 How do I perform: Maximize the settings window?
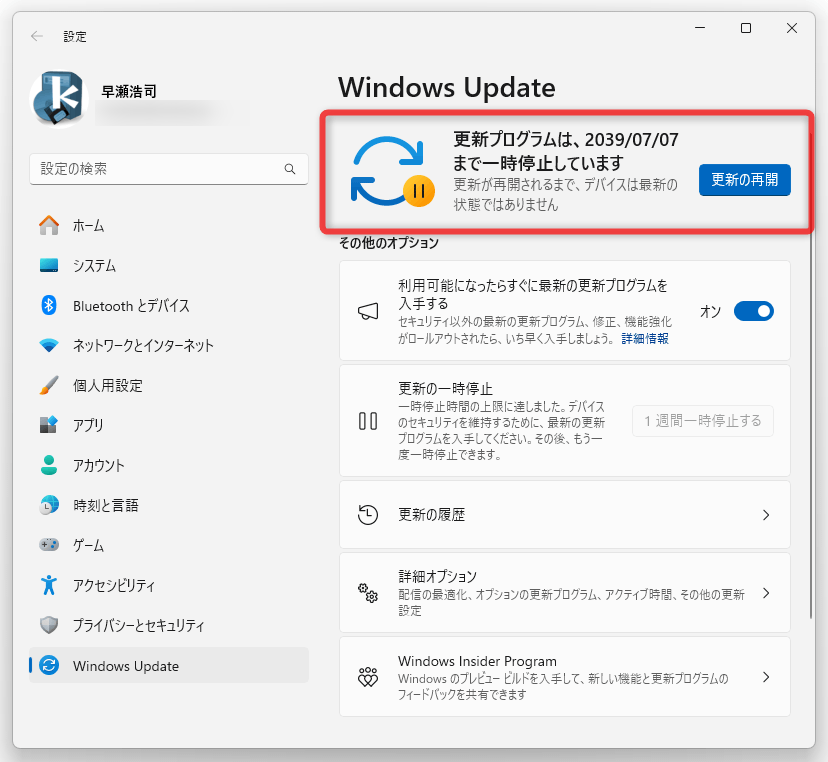coord(746,28)
